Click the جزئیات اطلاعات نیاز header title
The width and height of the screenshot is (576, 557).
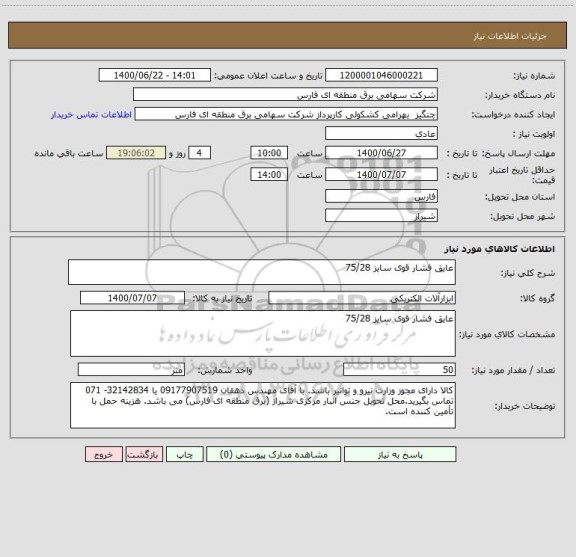(510, 36)
